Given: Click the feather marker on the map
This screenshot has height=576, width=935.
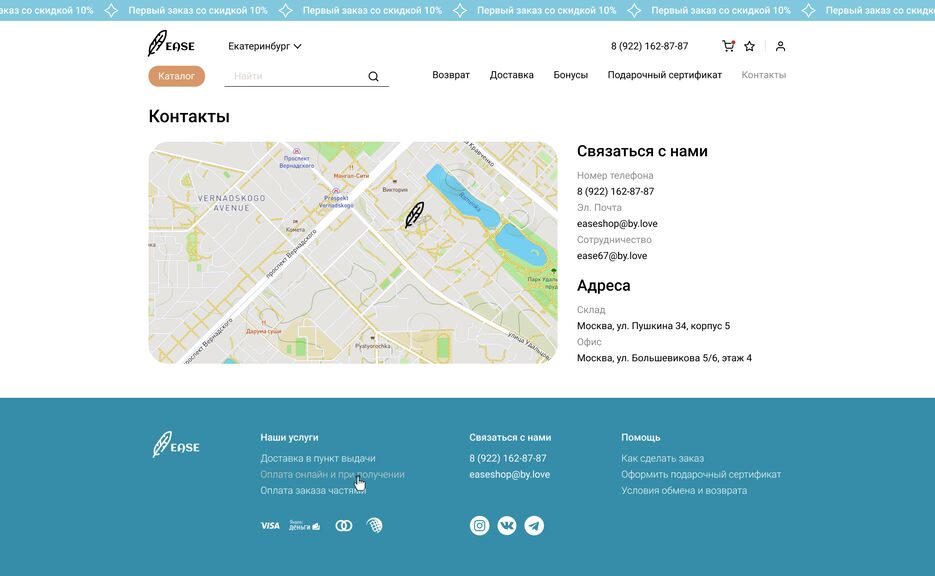Looking at the screenshot, I should 414,215.
